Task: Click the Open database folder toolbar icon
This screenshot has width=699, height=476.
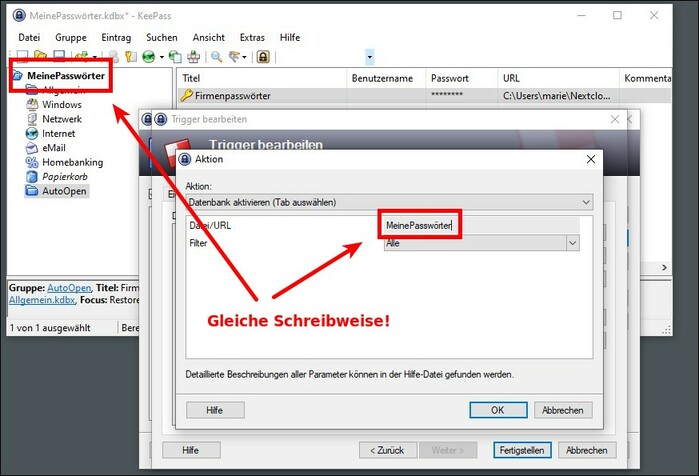Action: click(x=39, y=57)
